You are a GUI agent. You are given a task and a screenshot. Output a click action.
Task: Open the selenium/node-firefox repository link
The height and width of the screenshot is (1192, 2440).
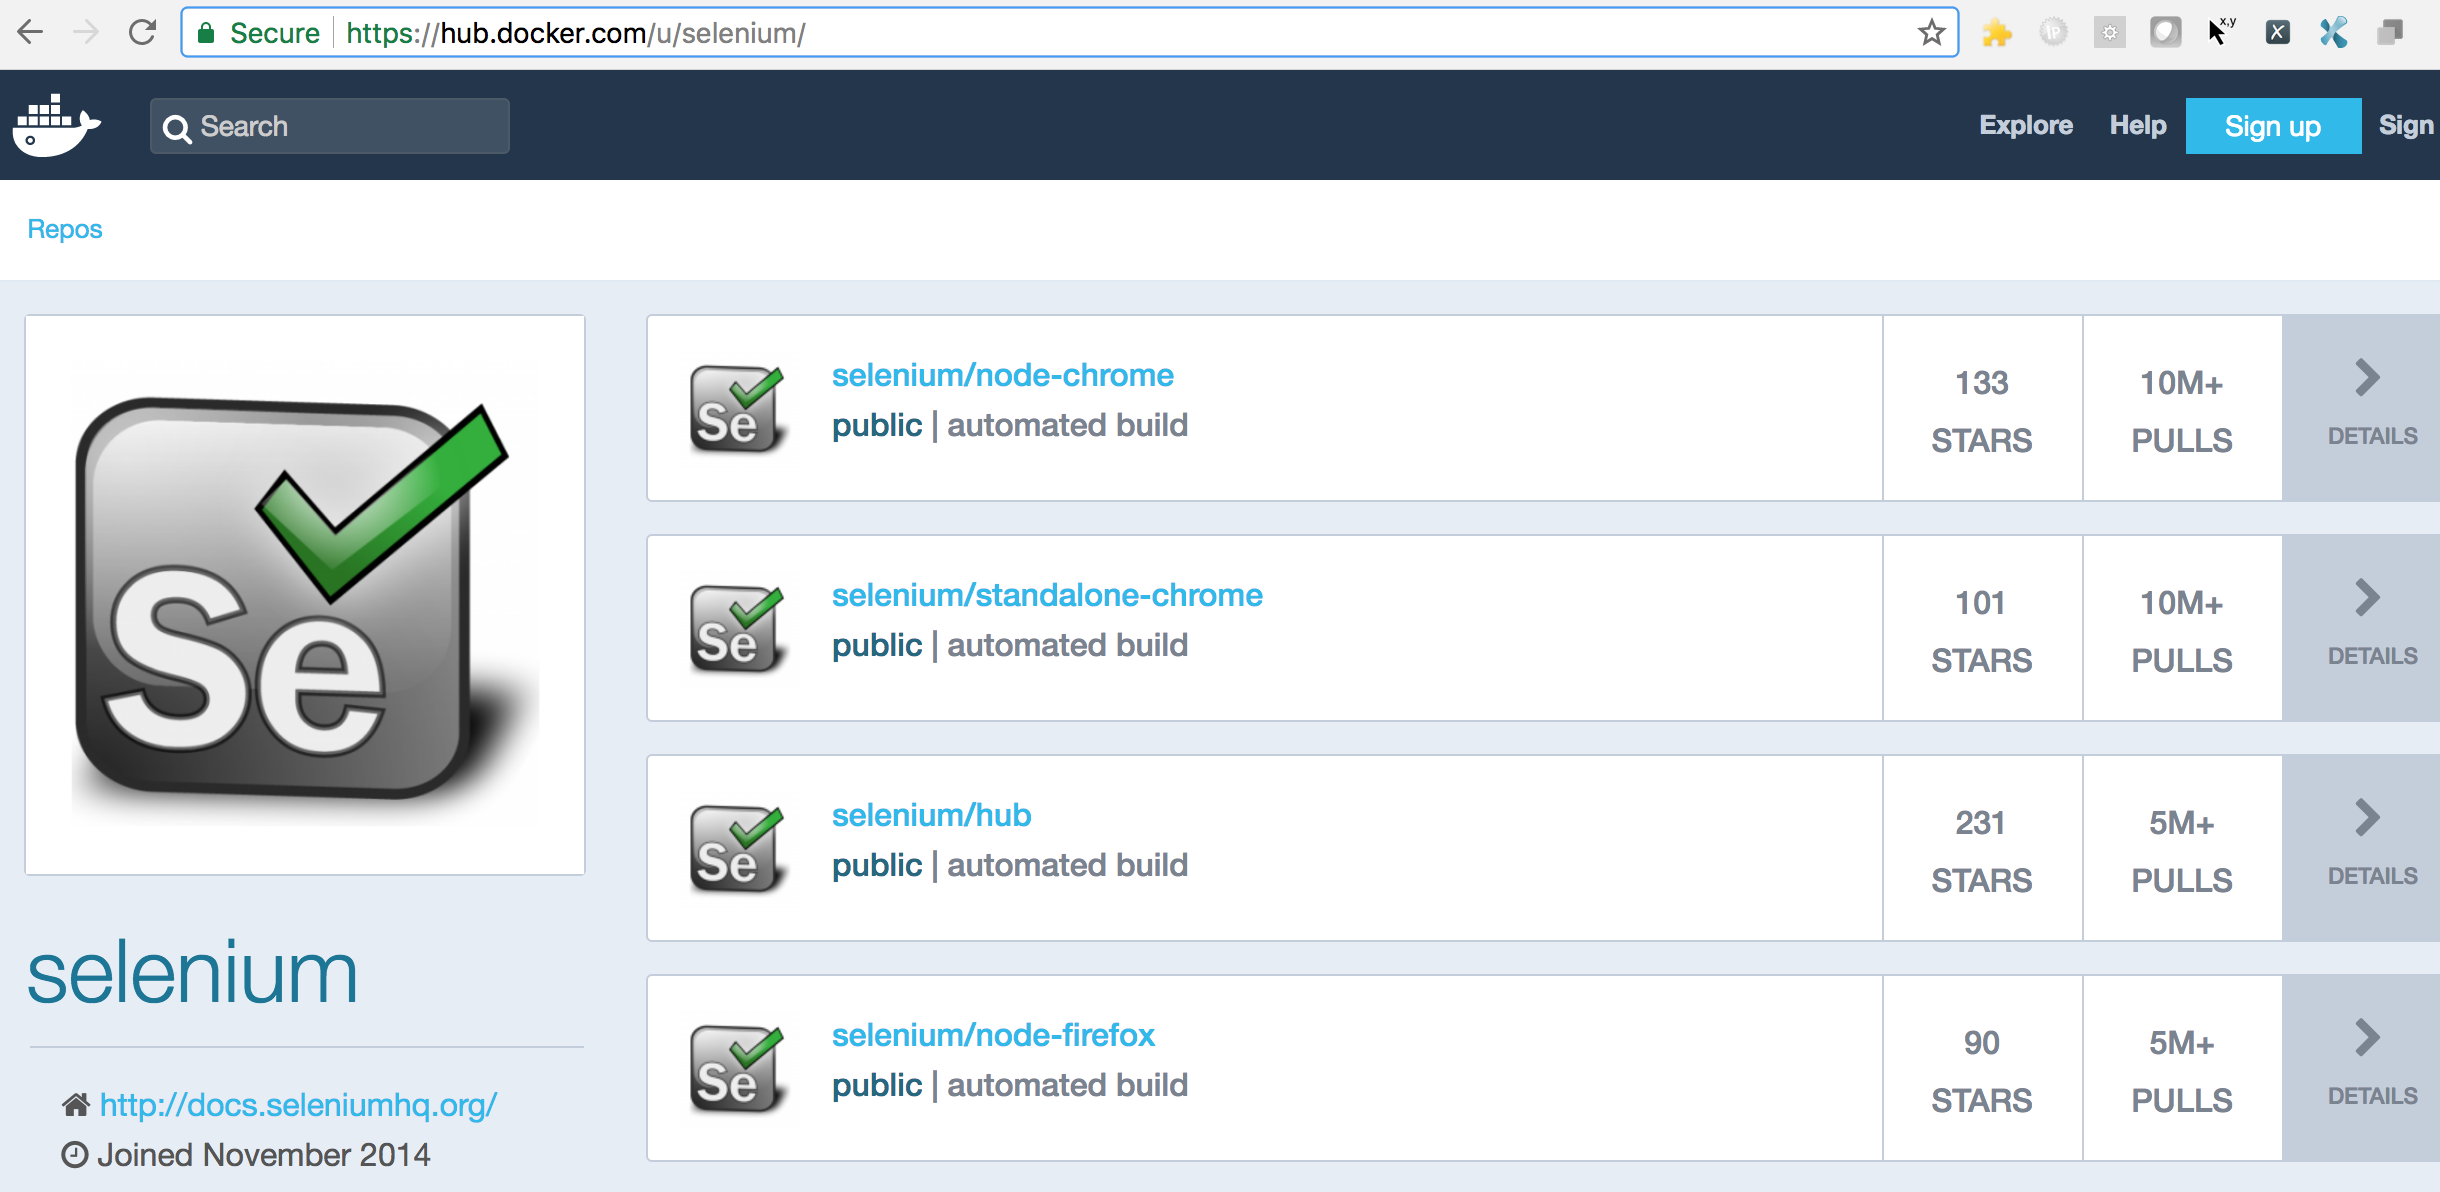click(993, 1035)
